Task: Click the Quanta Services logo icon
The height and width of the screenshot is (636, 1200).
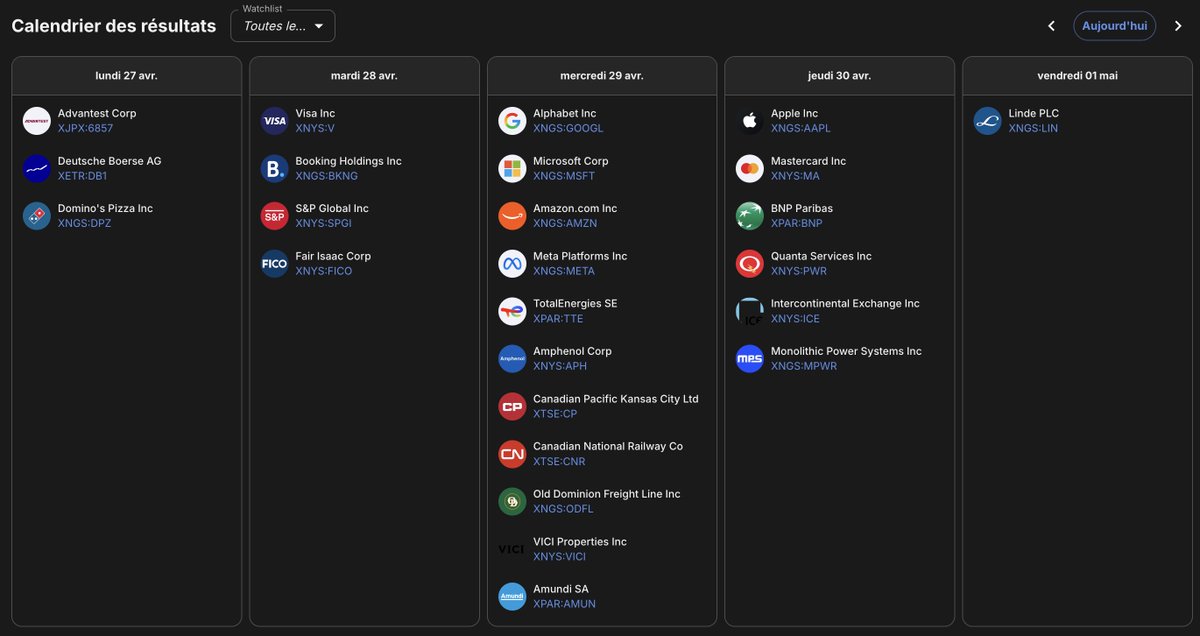Action: [750, 264]
